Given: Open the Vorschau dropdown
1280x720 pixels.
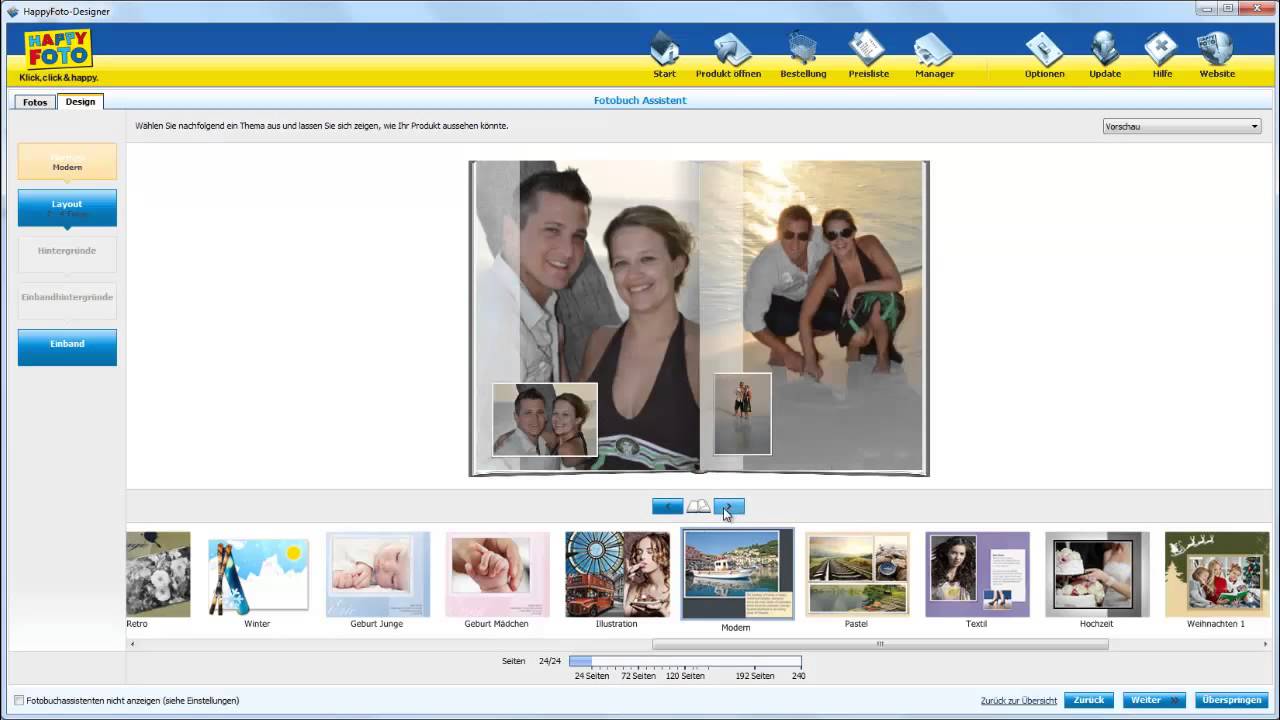Looking at the screenshot, I should 1181,126.
